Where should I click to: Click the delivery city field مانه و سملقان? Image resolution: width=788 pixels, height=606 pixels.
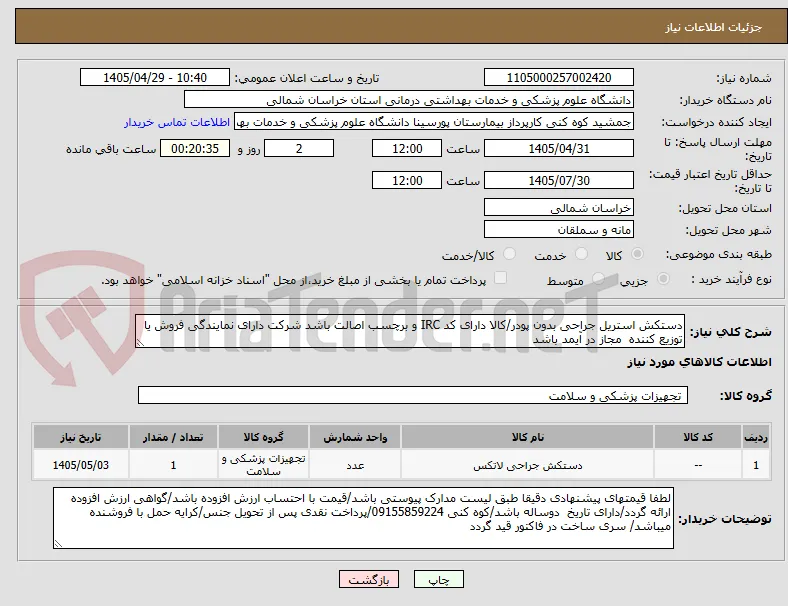point(558,229)
